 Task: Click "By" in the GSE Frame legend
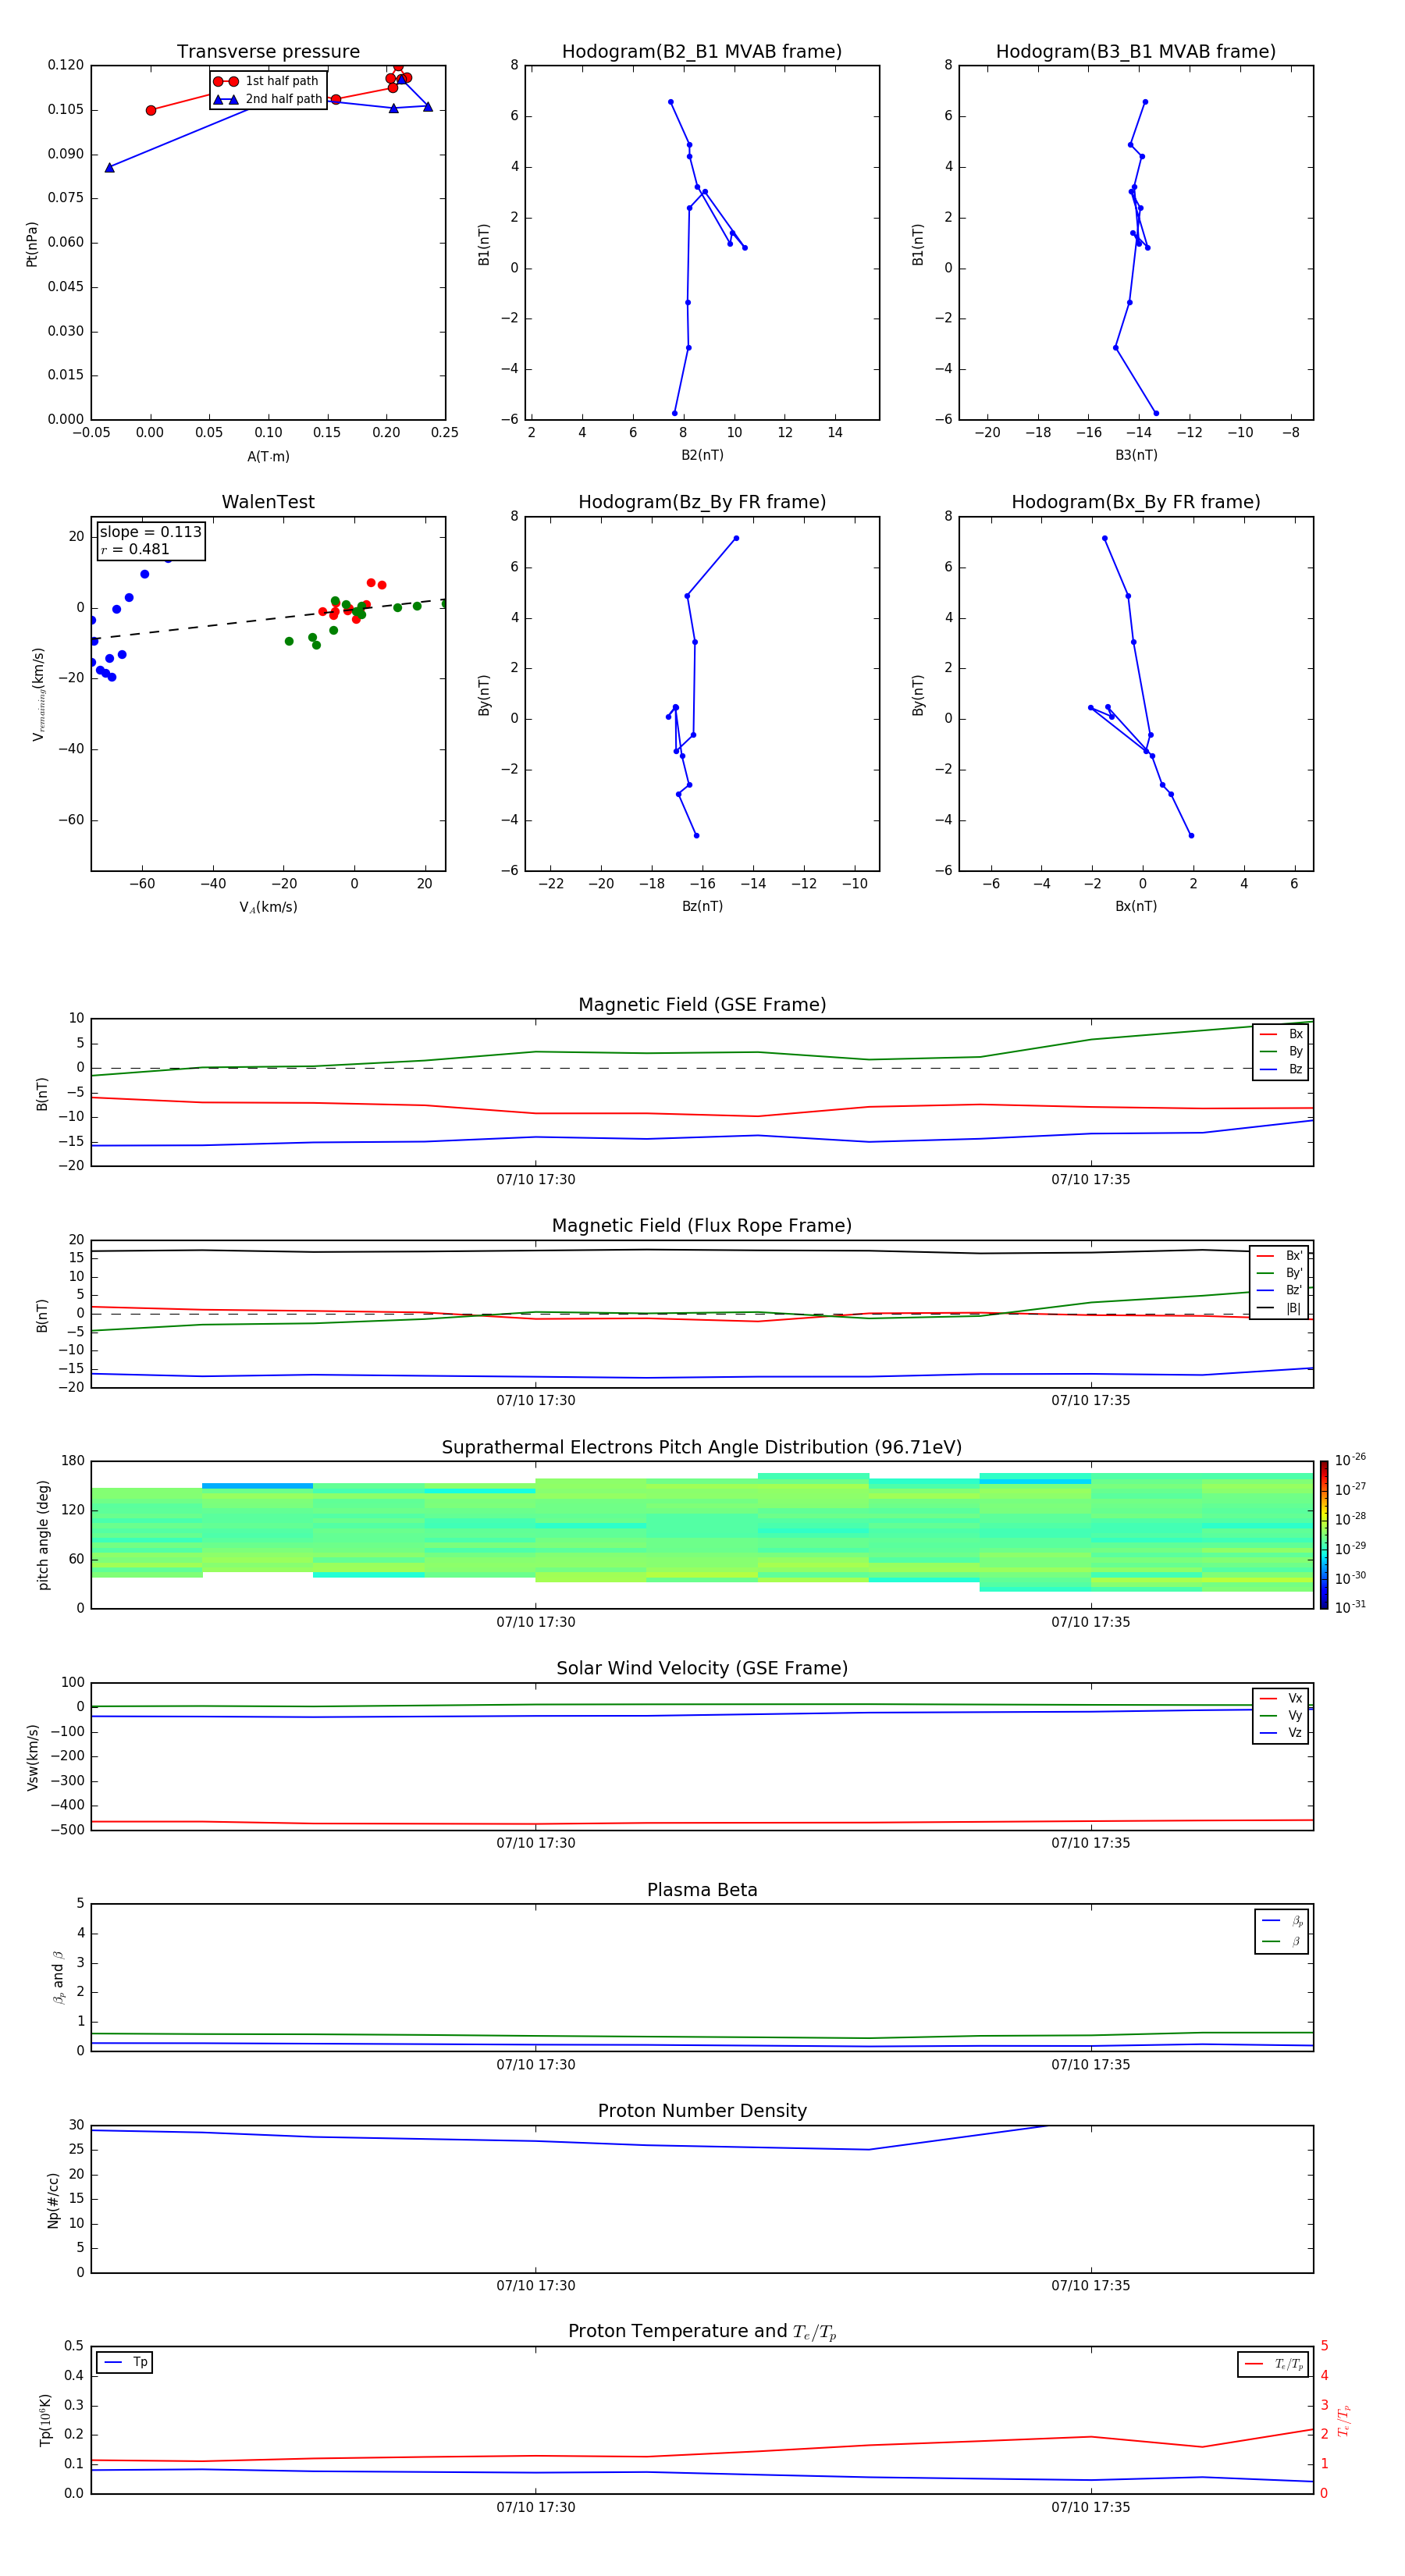click(x=1295, y=1052)
